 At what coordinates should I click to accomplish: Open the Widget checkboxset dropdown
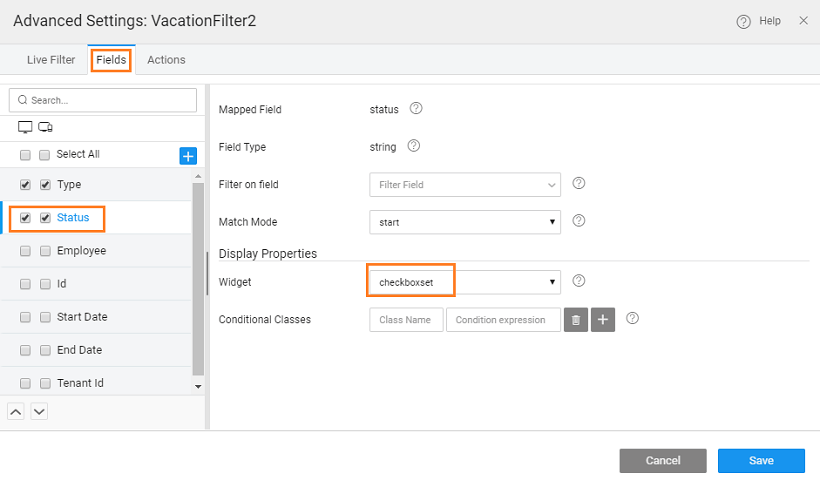[x=464, y=282]
